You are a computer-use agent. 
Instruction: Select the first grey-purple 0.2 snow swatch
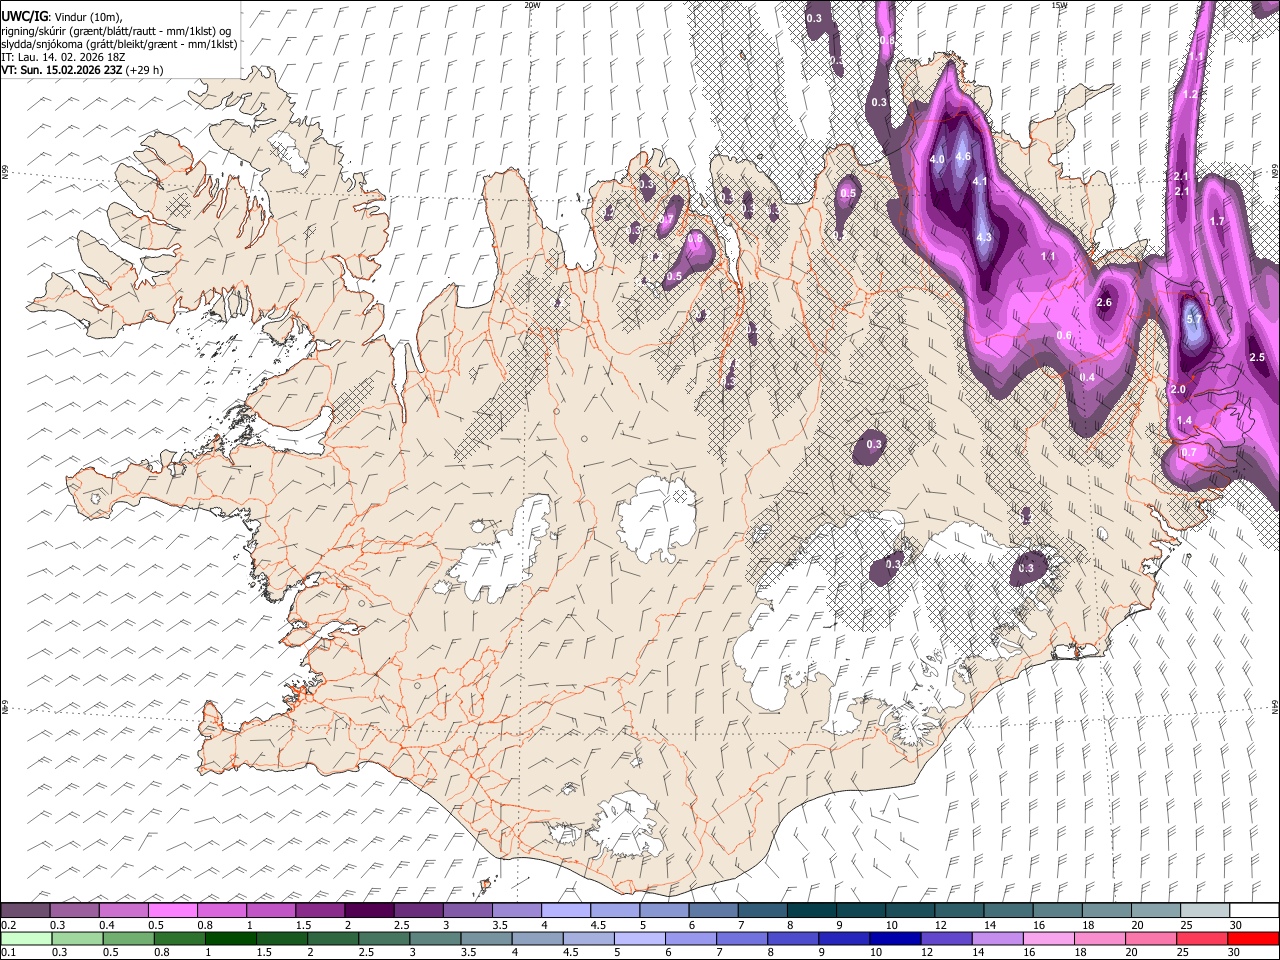(25, 911)
